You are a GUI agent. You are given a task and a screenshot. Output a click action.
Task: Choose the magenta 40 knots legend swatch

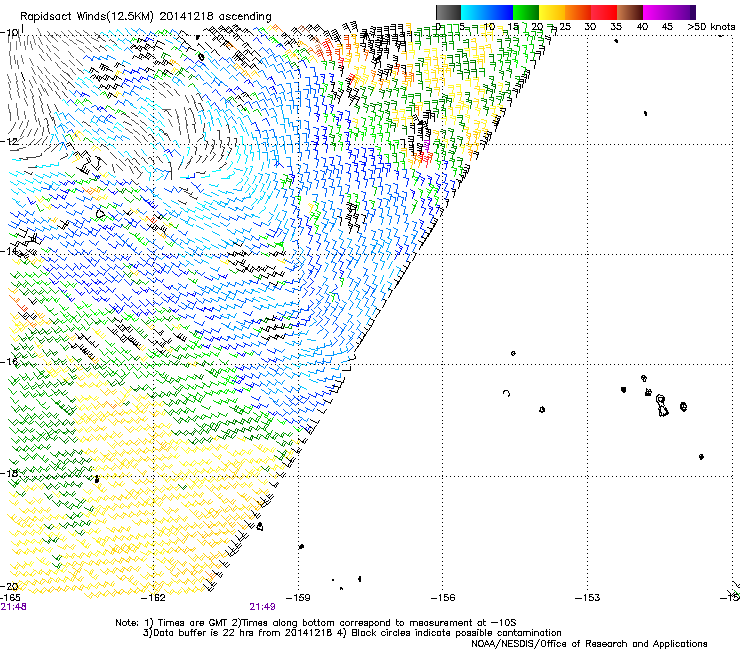pyautogui.click(x=656, y=12)
